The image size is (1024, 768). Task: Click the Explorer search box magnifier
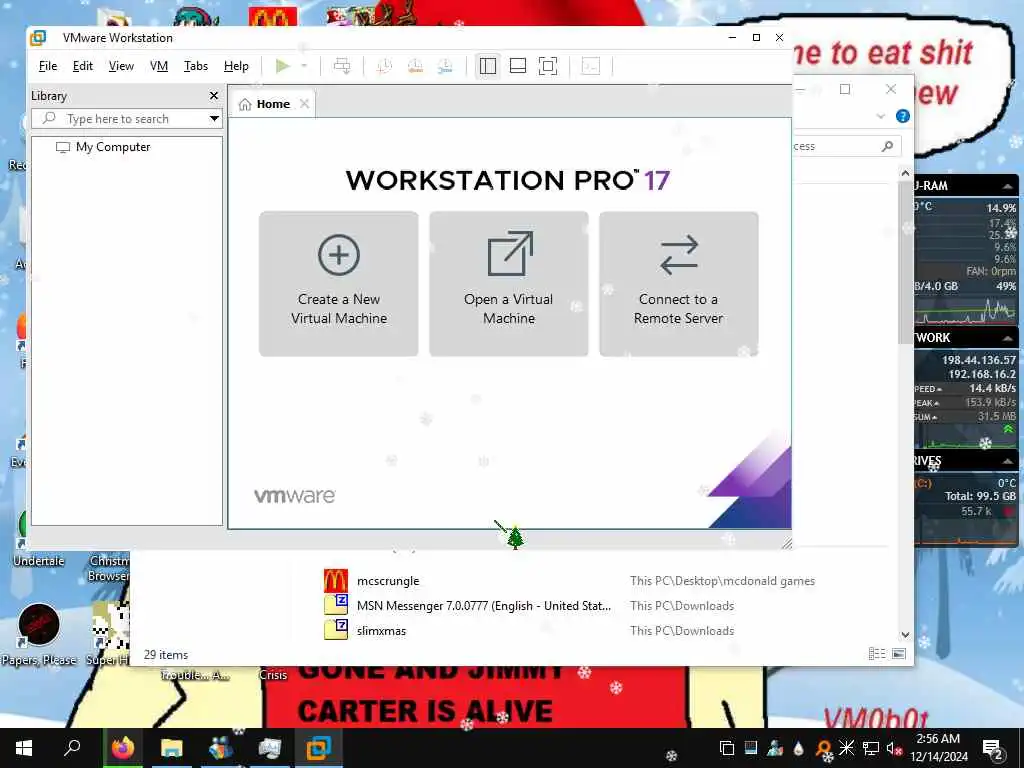pyautogui.click(x=887, y=146)
